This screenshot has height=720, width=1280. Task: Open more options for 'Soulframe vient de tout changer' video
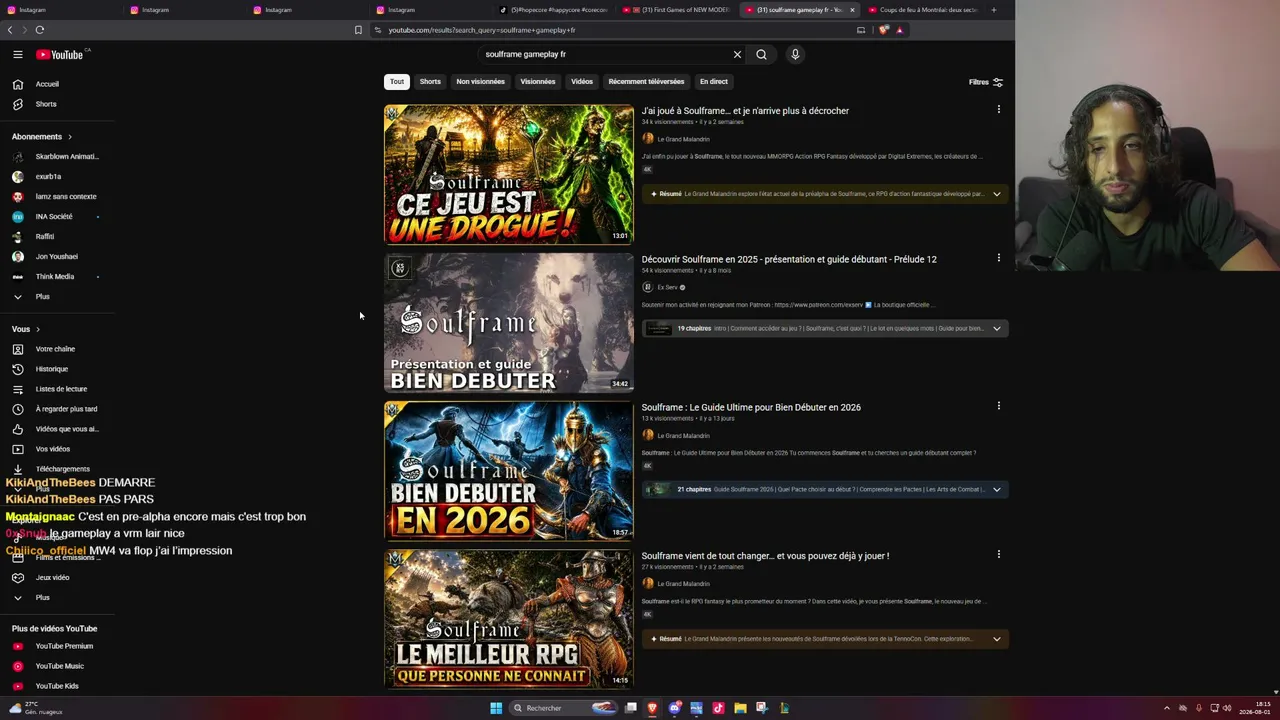(x=998, y=554)
